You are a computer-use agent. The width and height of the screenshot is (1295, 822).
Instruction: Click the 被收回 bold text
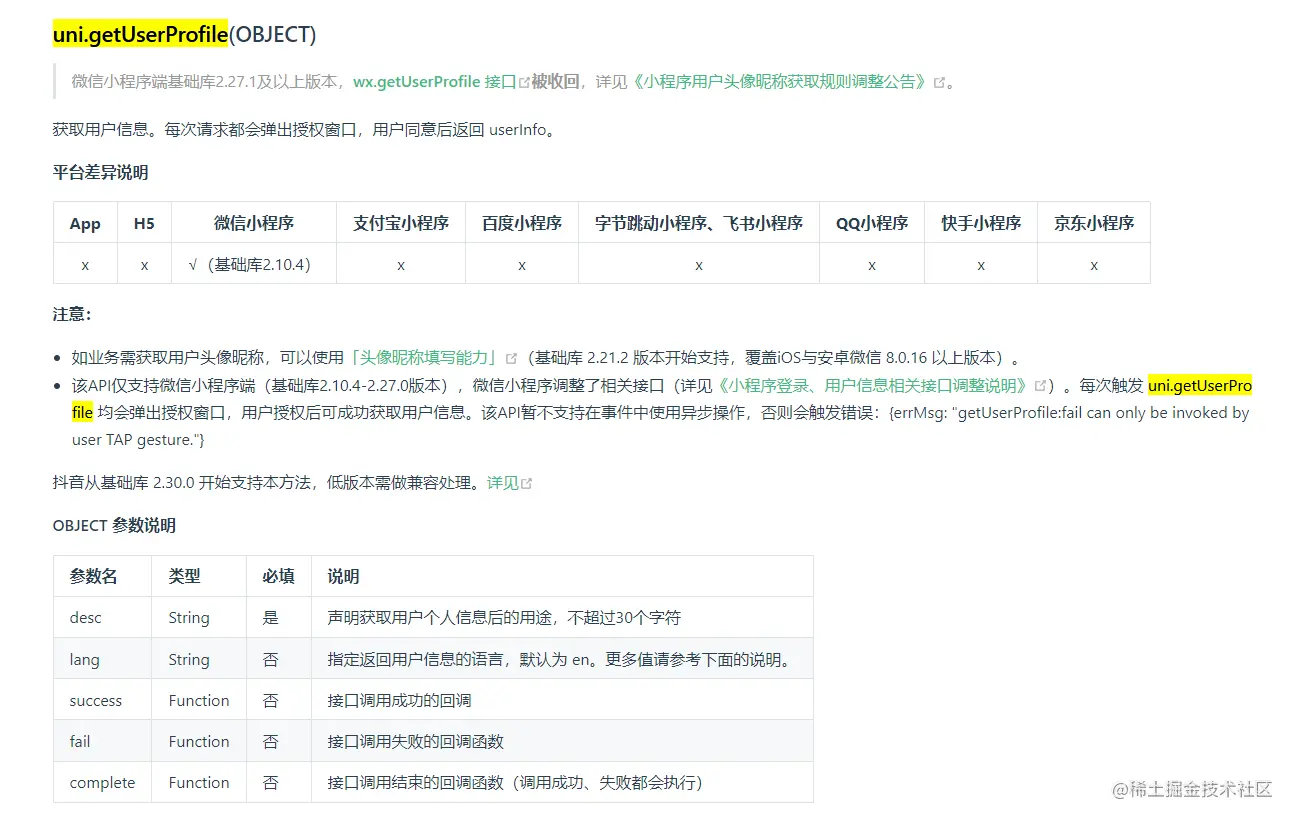[x=555, y=82]
